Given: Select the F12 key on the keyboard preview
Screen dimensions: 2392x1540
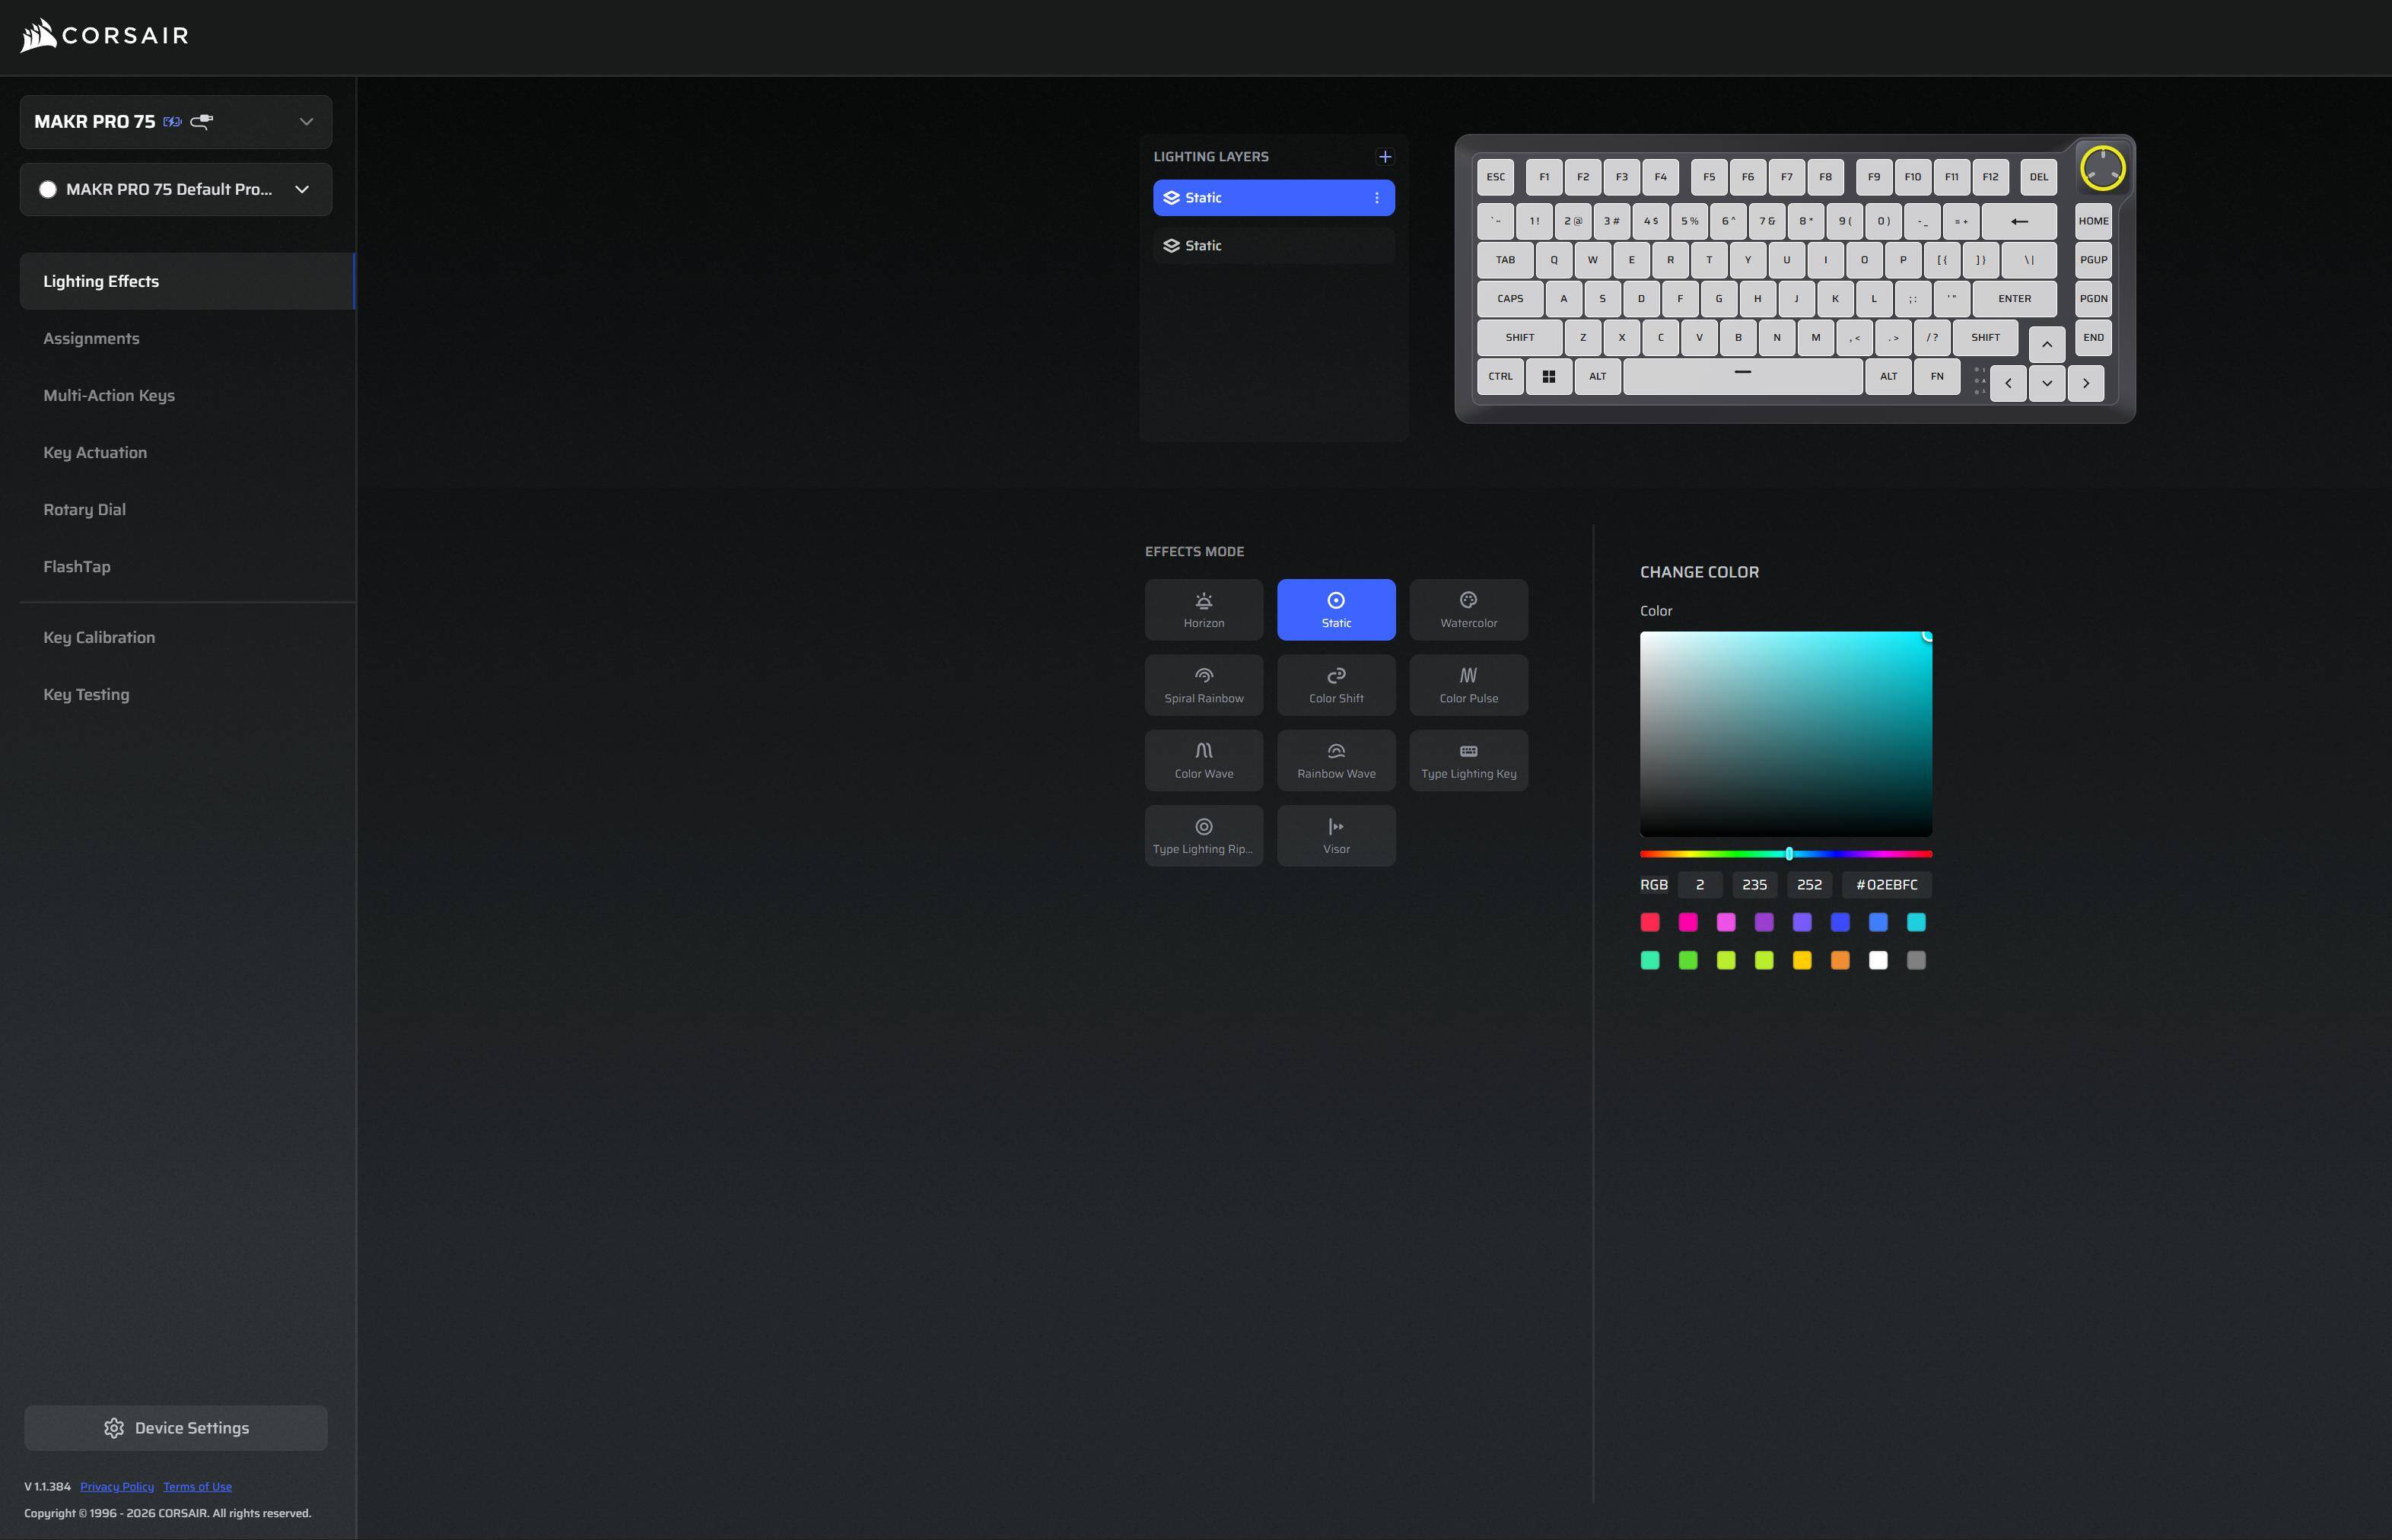Looking at the screenshot, I should 1990,177.
